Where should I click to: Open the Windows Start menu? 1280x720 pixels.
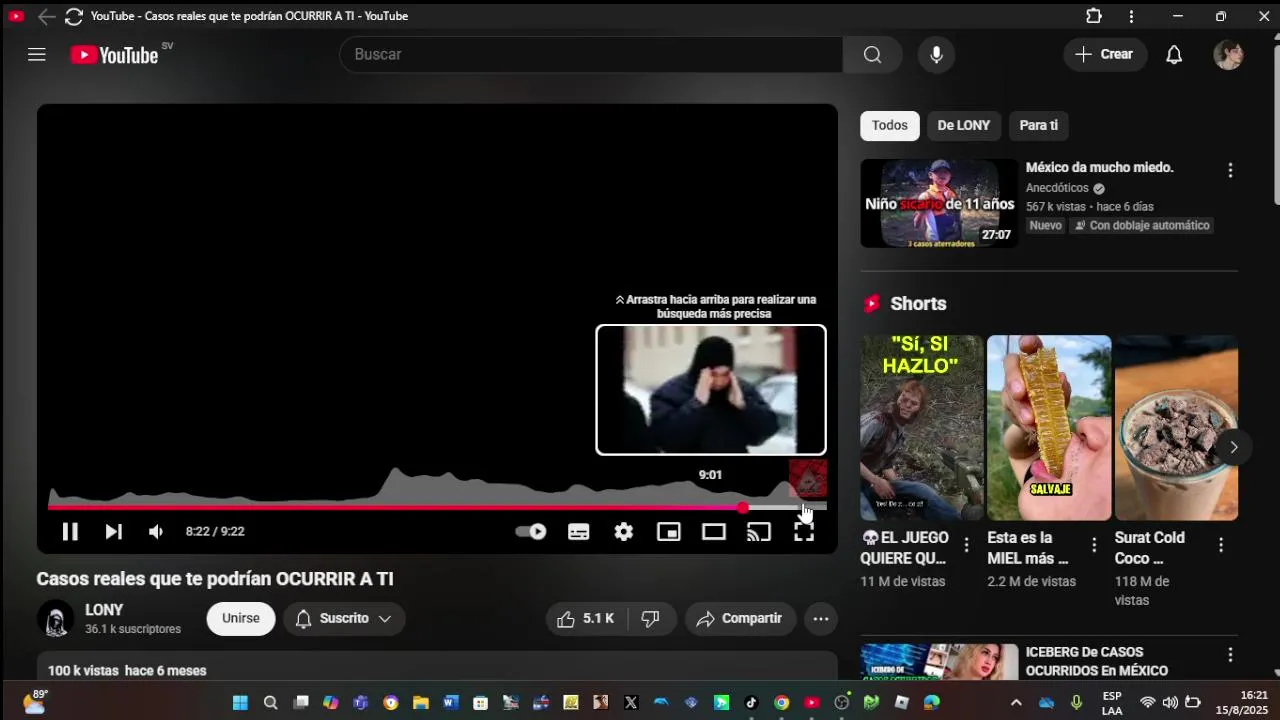pos(240,703)
